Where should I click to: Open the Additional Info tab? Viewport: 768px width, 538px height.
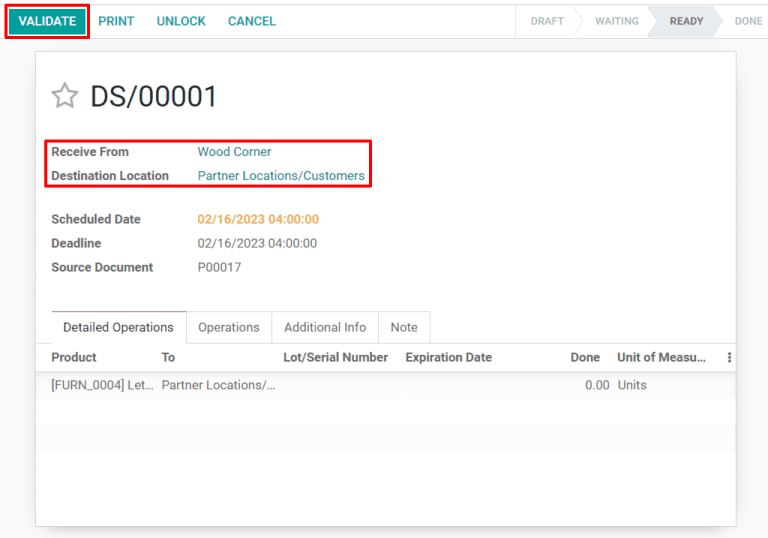pos(325,327)
